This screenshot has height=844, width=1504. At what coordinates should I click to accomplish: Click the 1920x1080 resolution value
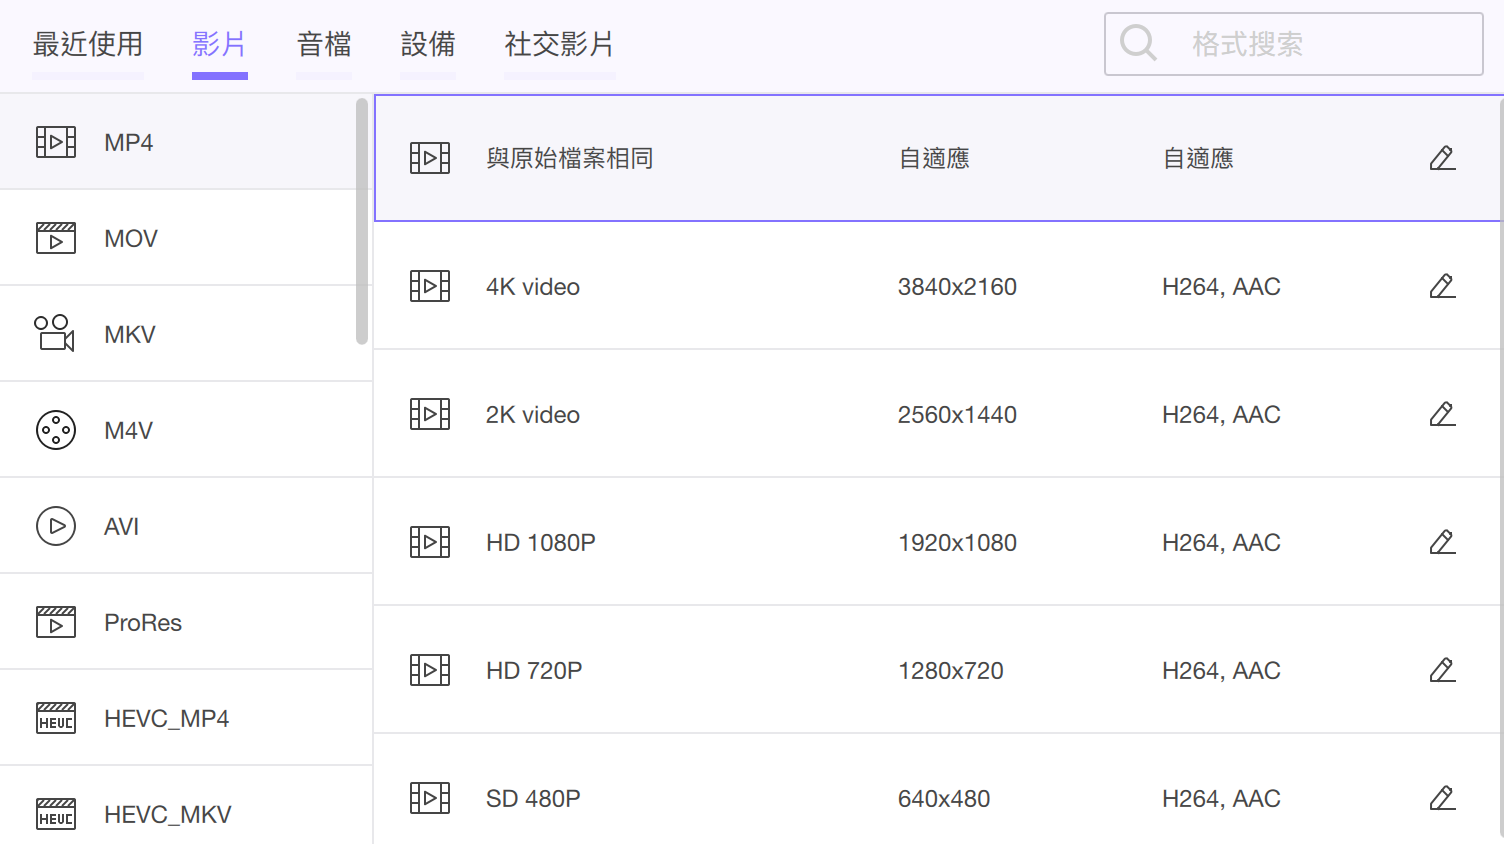957,543
